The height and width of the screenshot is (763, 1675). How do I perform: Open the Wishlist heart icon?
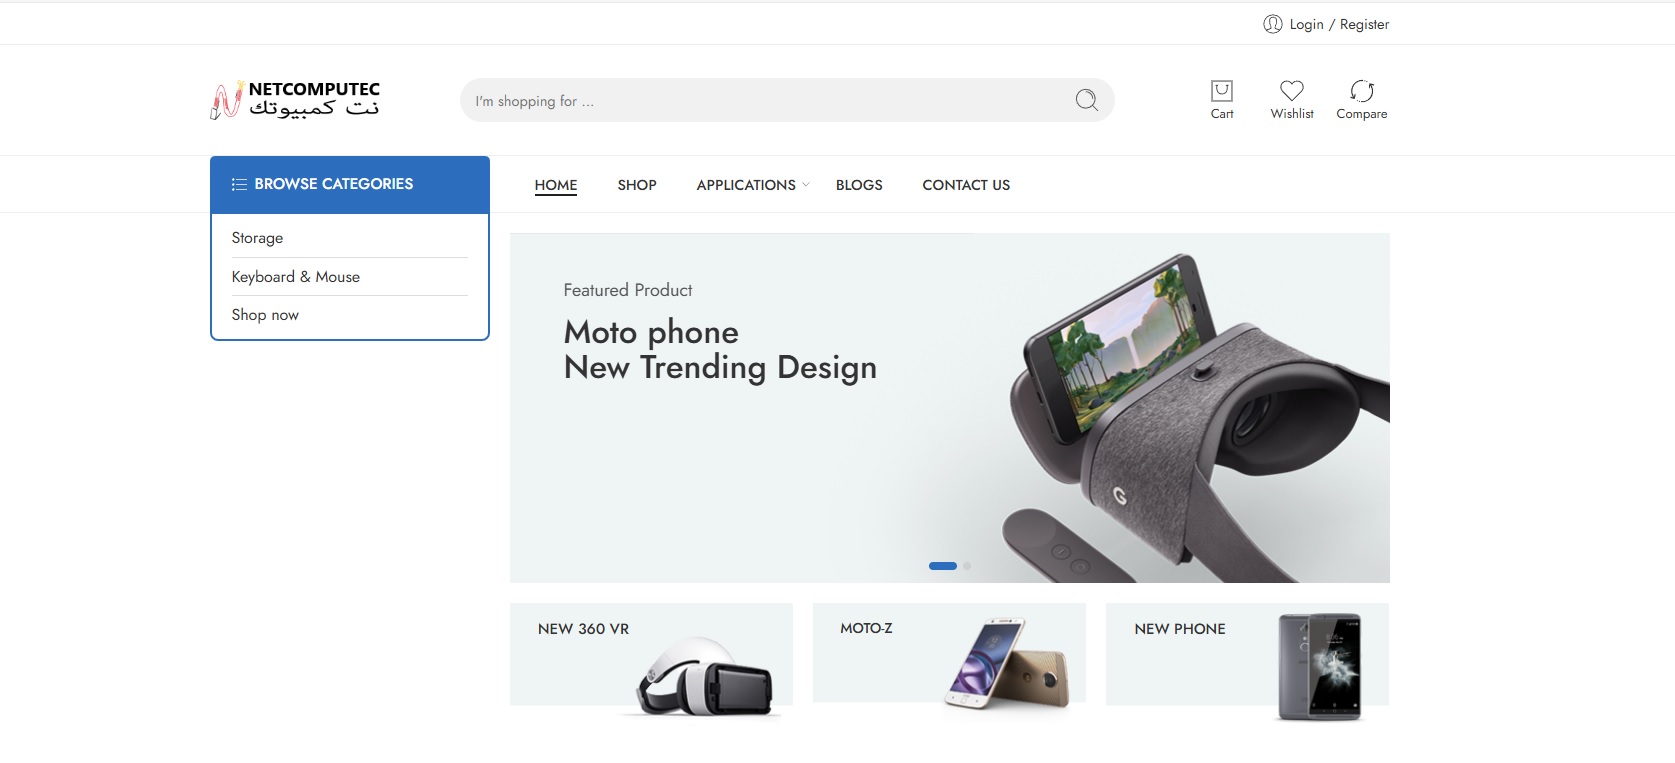point(1291,91)
